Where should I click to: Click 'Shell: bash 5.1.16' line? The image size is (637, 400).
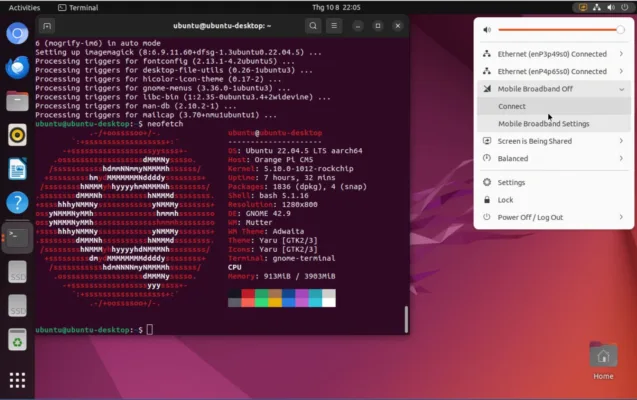pos(268,195)
